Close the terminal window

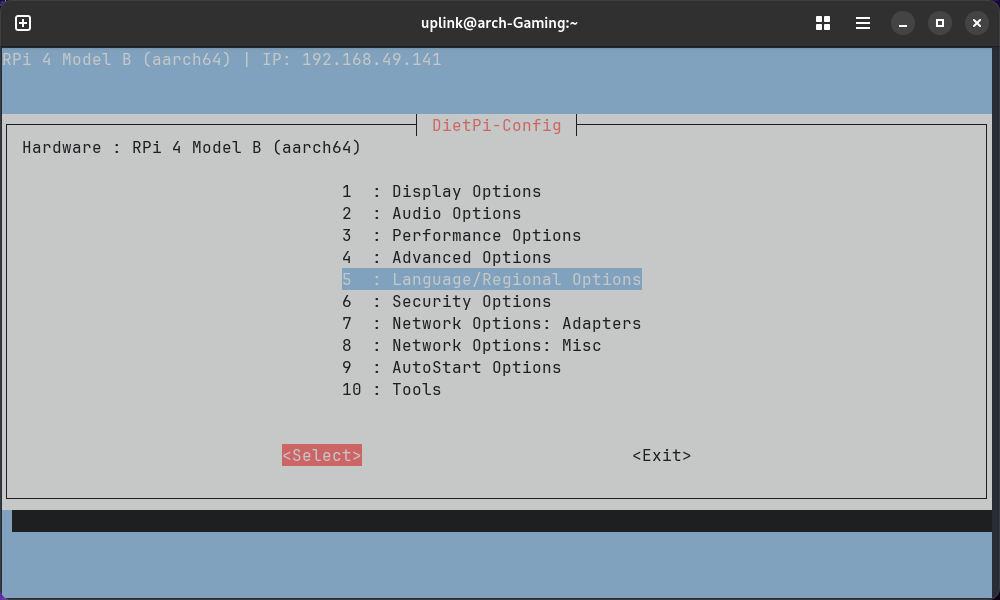[x=975, y=23]
